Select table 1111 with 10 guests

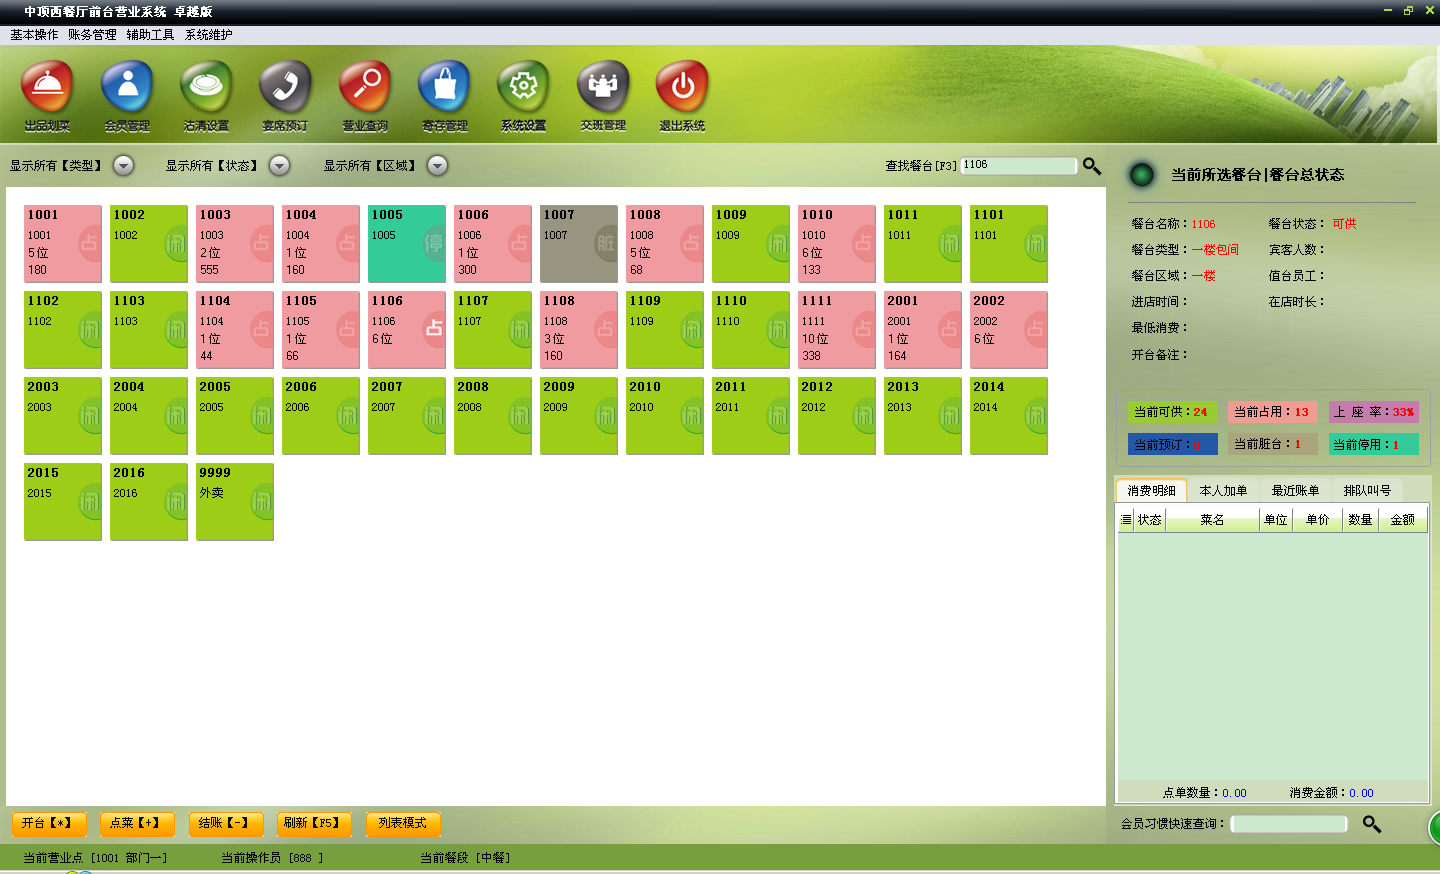(837, 330)
